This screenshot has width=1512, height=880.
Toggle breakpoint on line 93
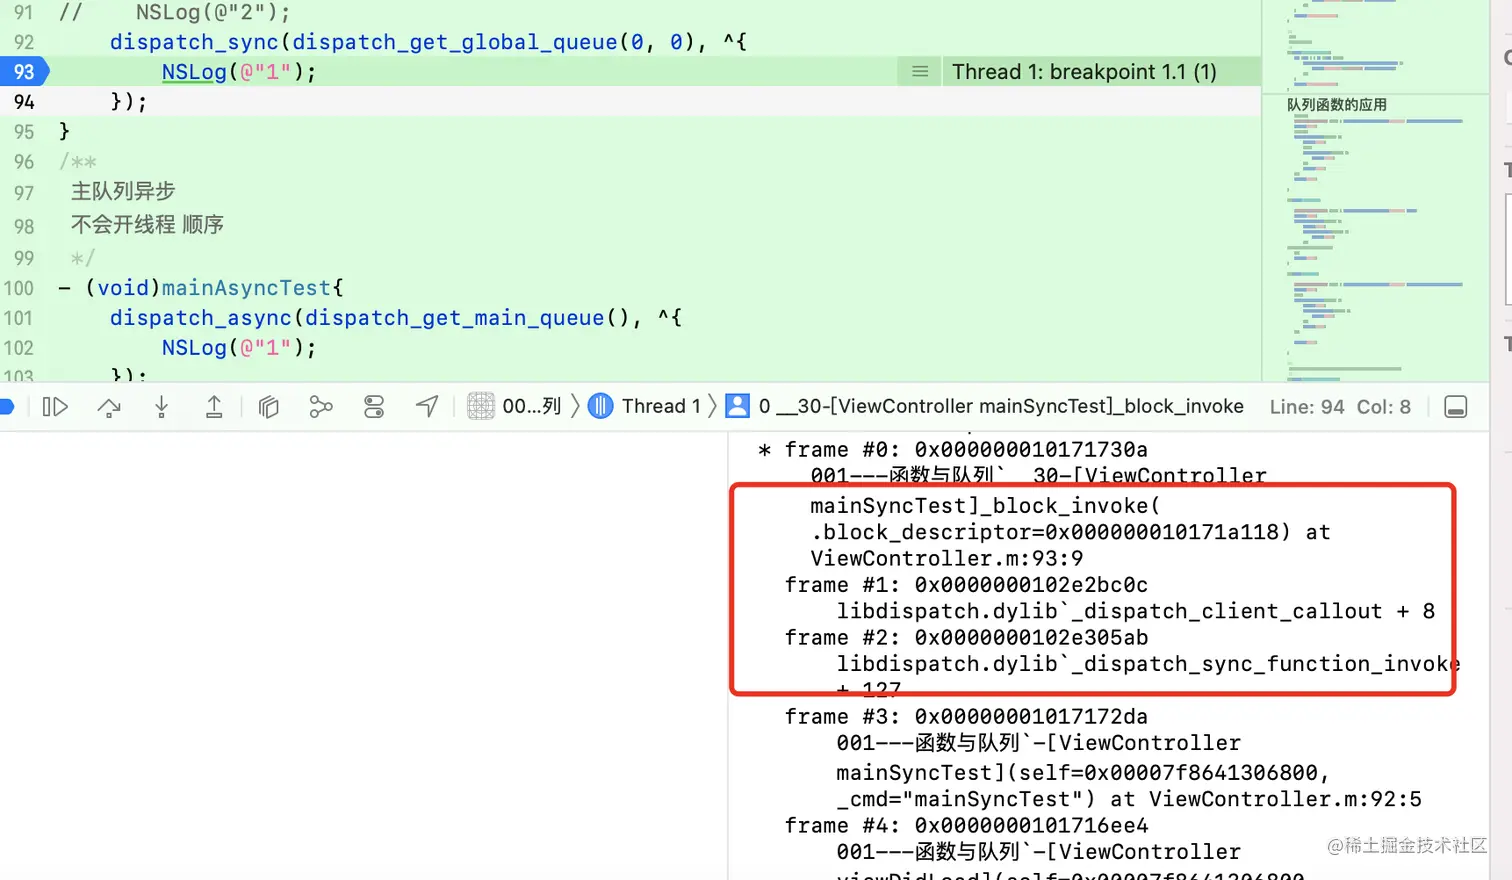(24, 72)
